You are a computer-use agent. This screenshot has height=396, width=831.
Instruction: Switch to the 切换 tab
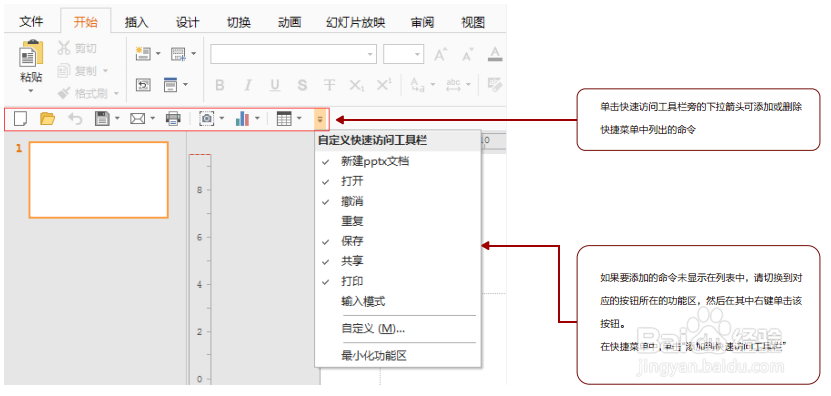(x=238, y=22)
